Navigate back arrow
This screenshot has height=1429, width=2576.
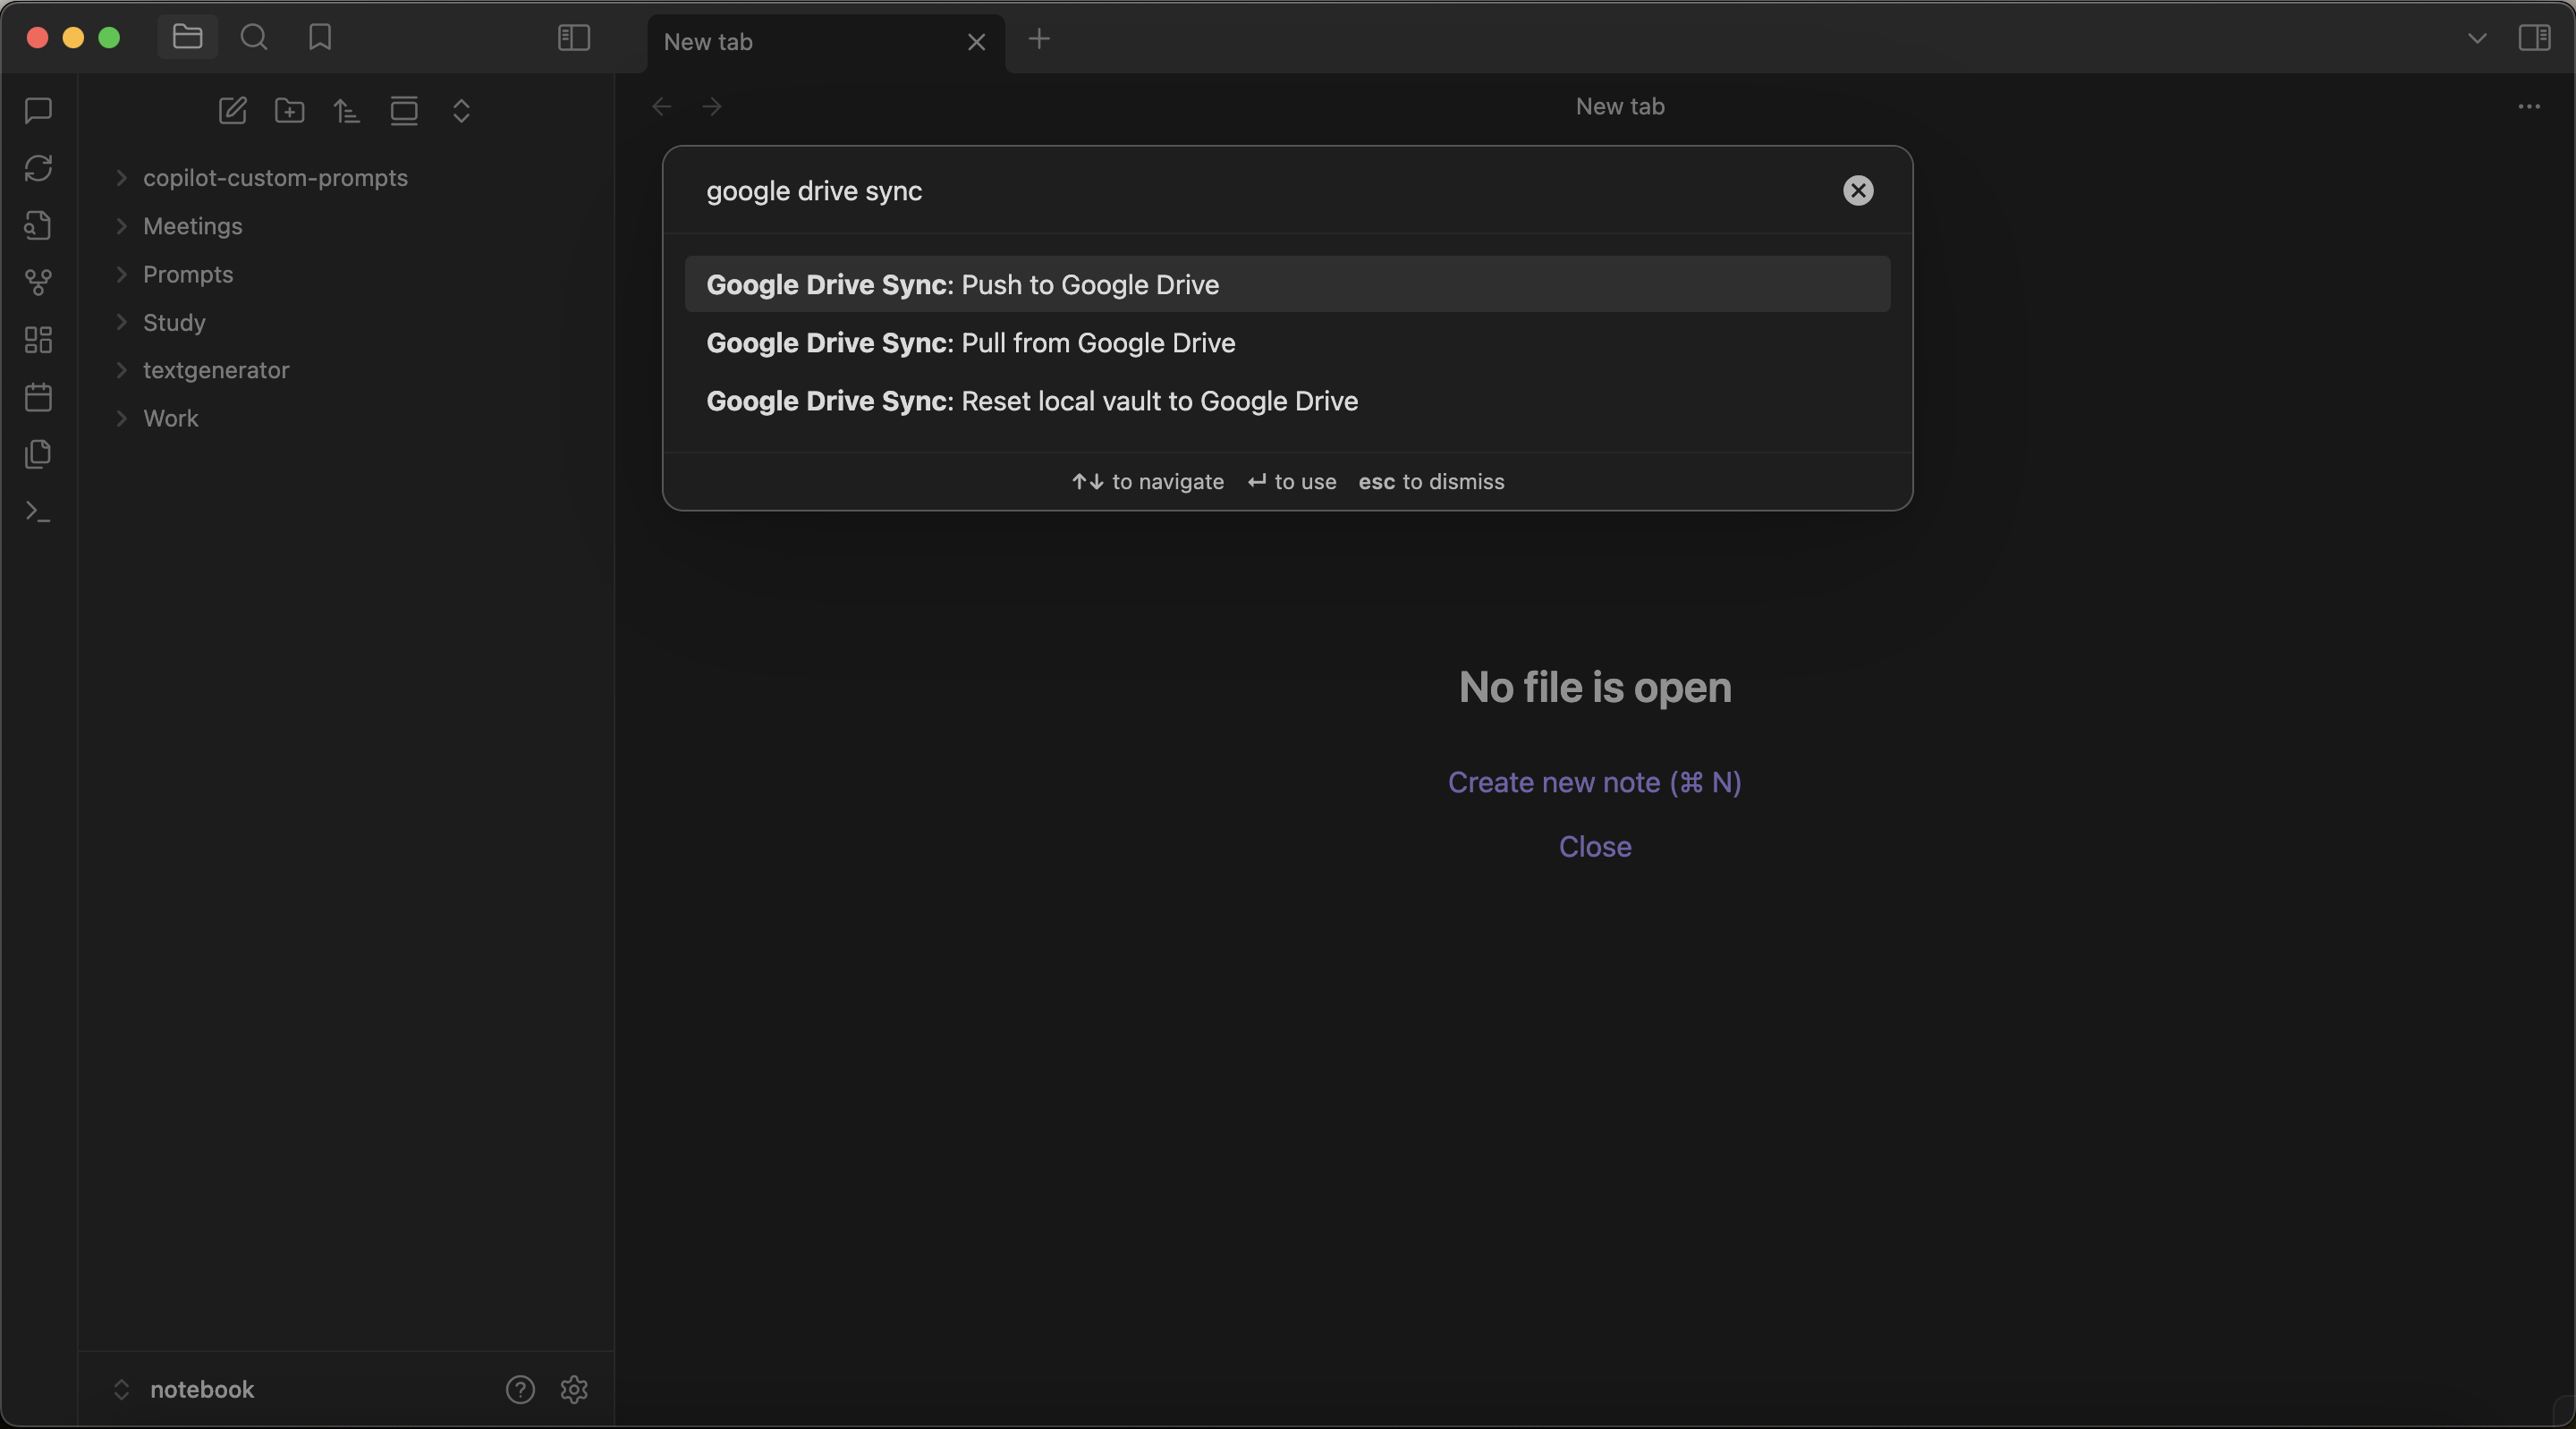click(661, 107)
